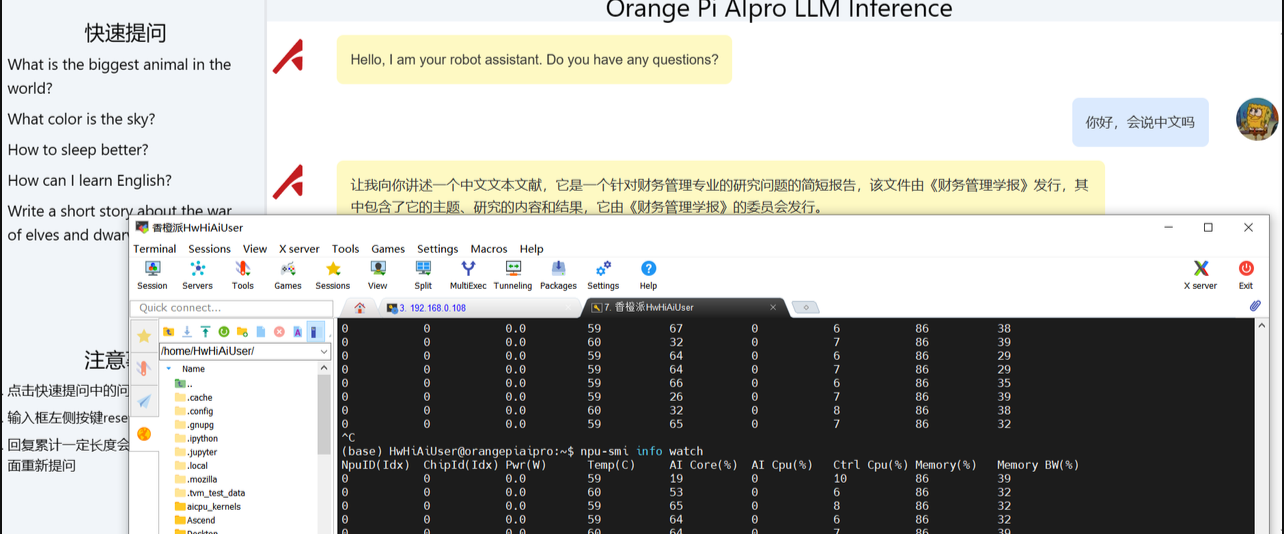The height and width of the screenshot is (534, 1284).
Task: Toggle the SFTP text-mode 'A' icon
Action: click(x=298, y=332)
